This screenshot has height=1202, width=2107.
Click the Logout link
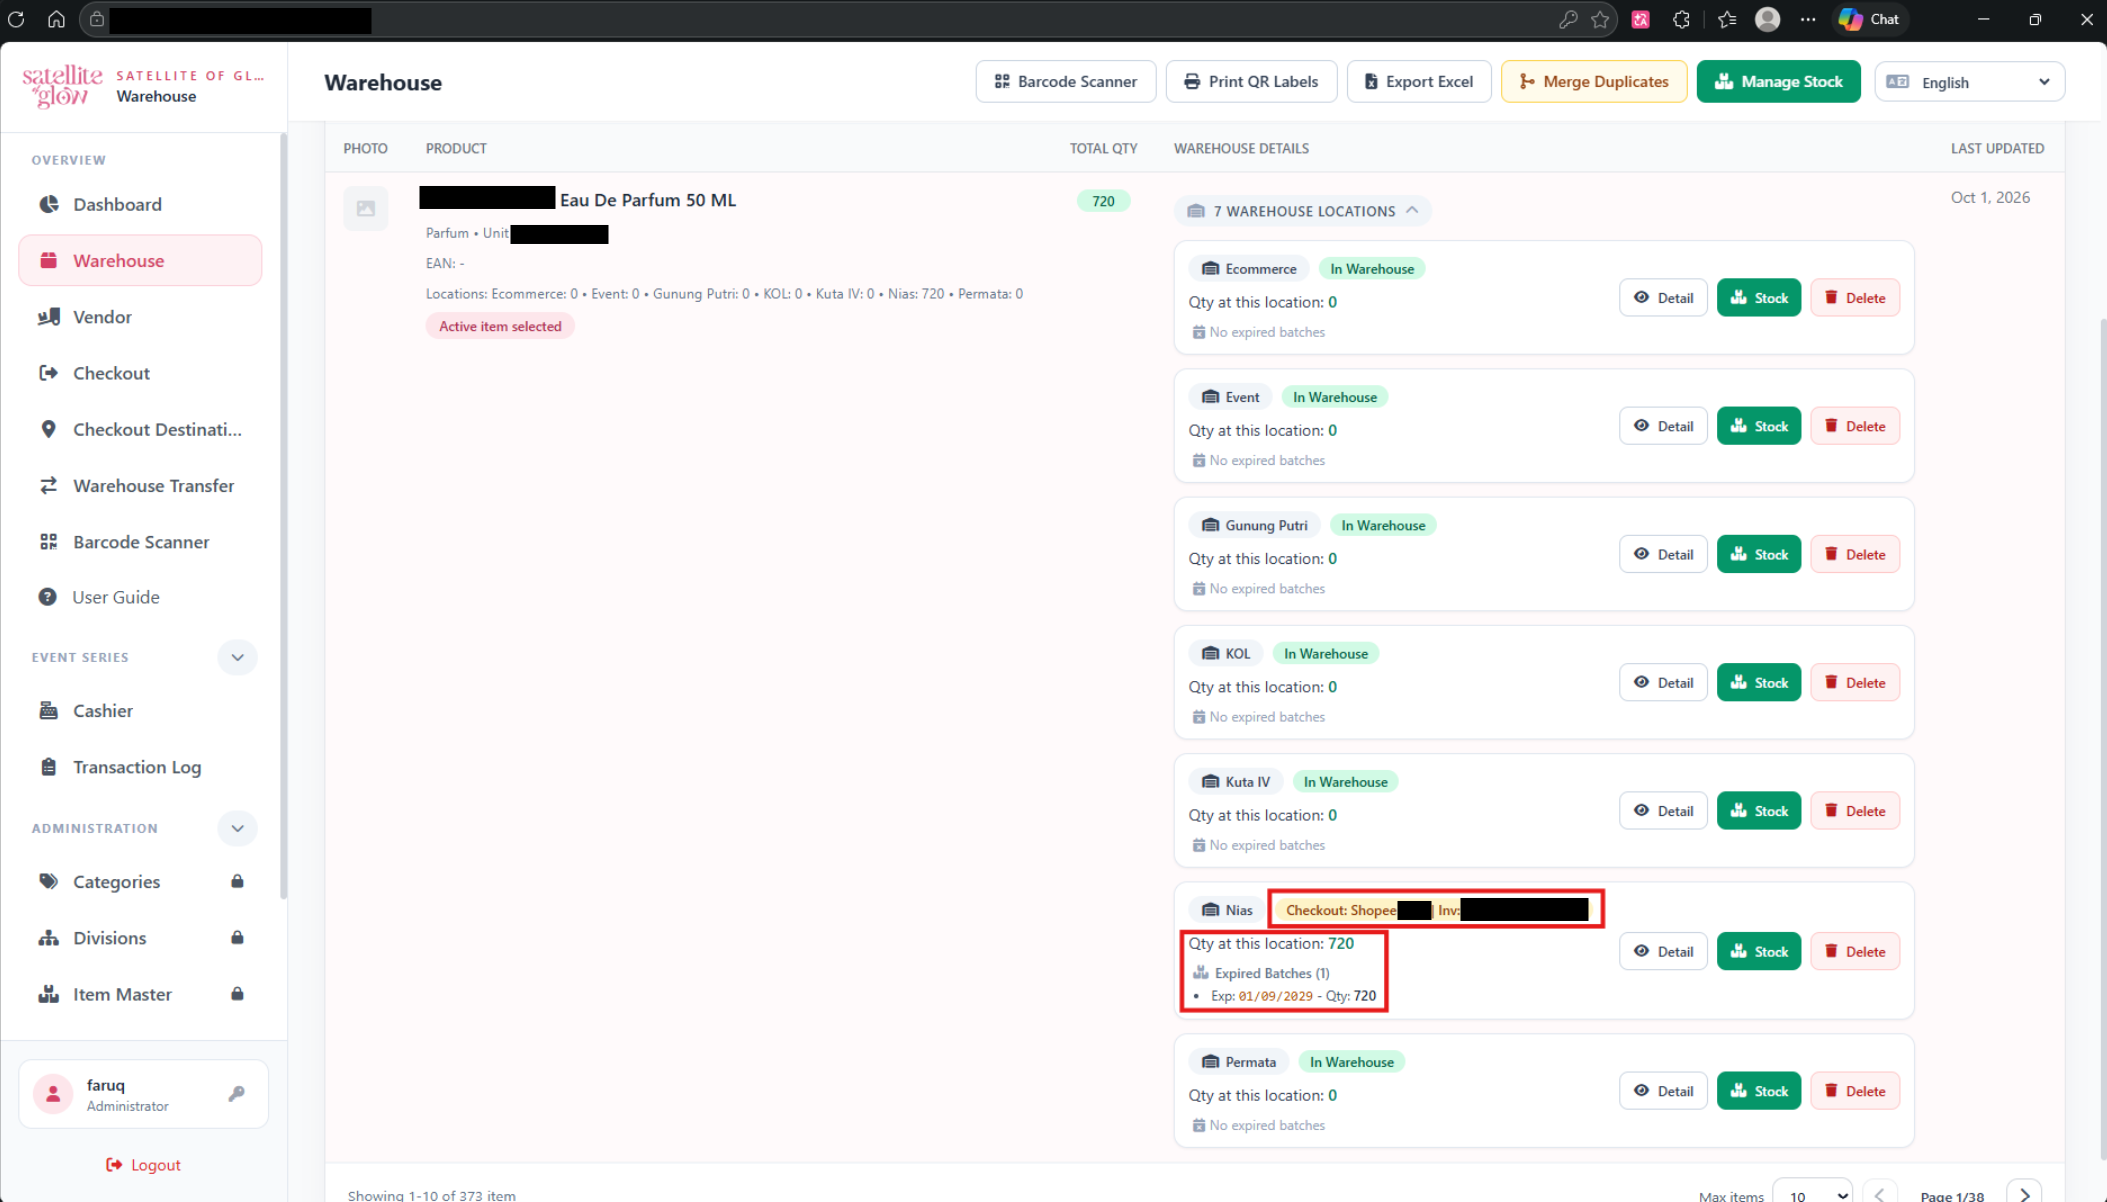point(143,1165)
